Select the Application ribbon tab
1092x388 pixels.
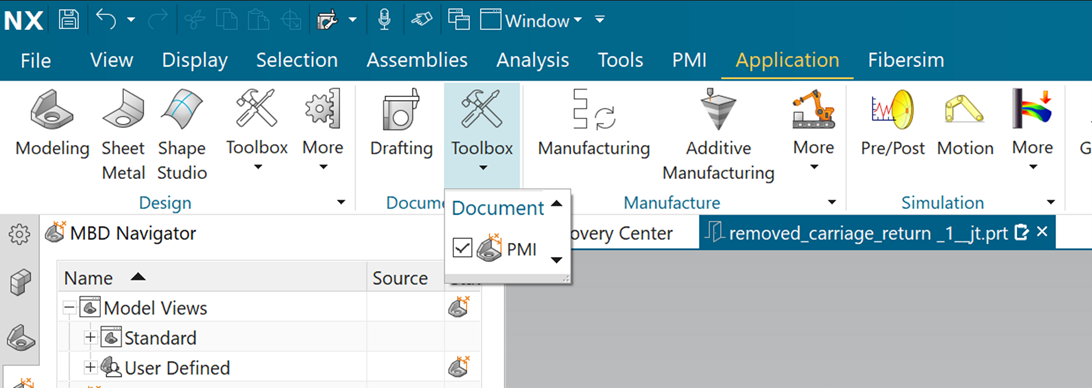(787, 61)
